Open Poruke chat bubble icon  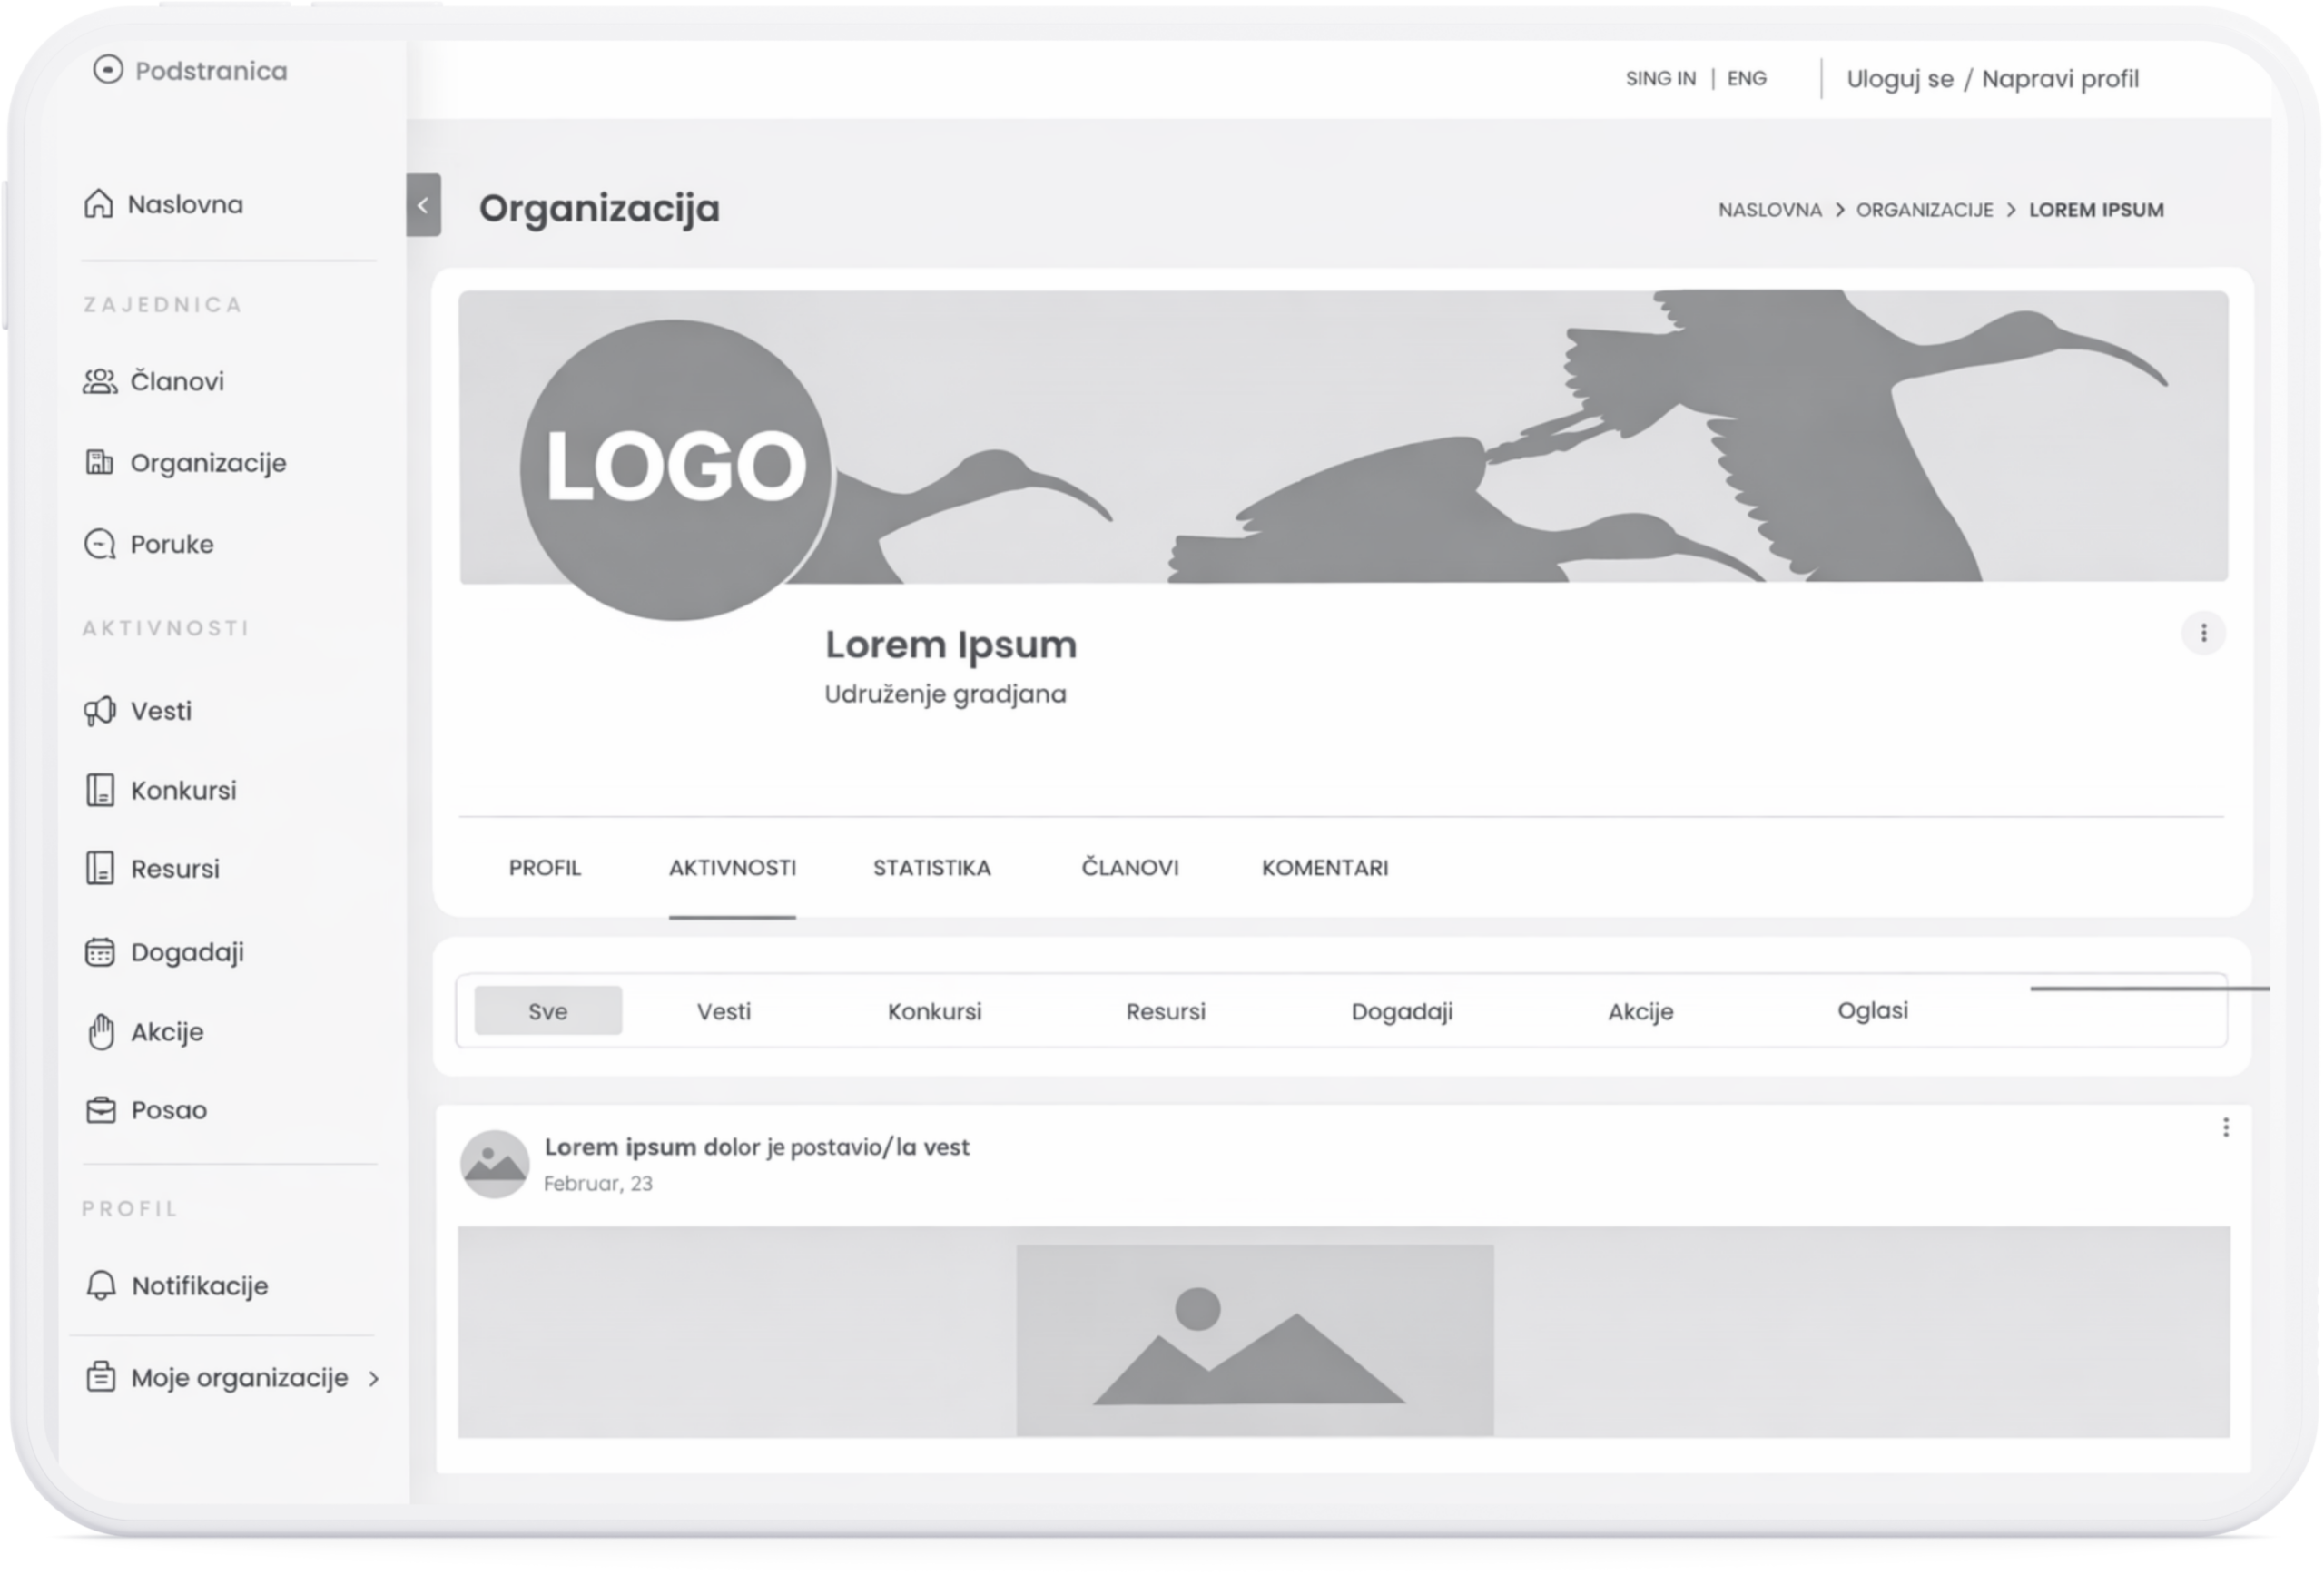point(99,544)
